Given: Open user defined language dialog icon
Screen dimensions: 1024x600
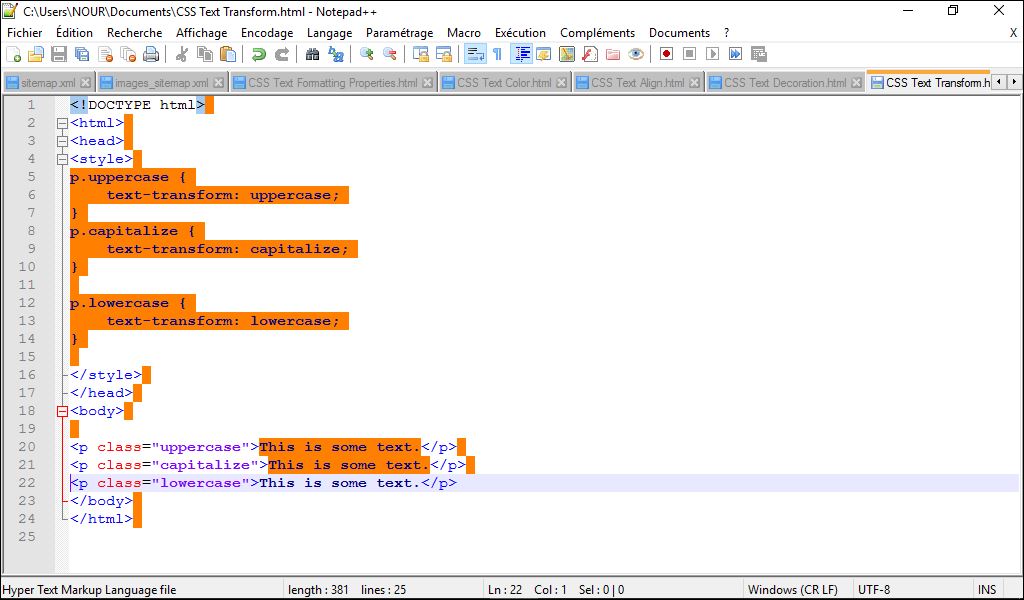Looking at the screenshot, I should (x=543, y=54).
